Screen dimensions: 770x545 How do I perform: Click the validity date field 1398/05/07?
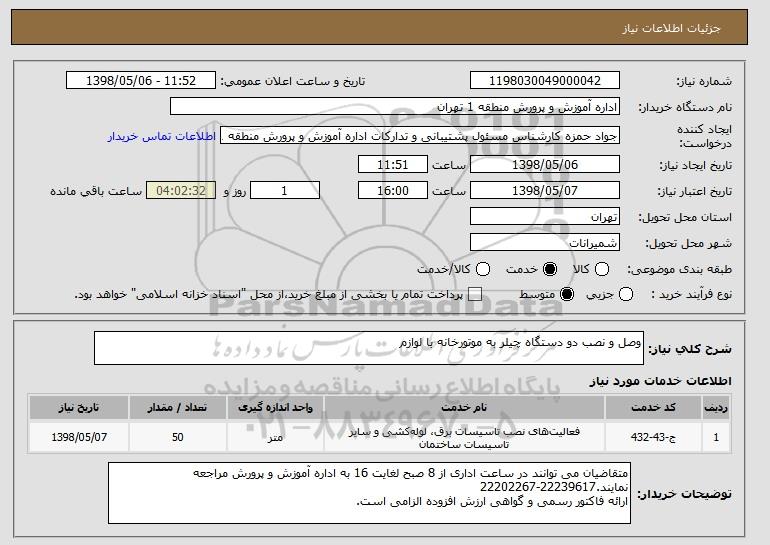pos(545,190)
